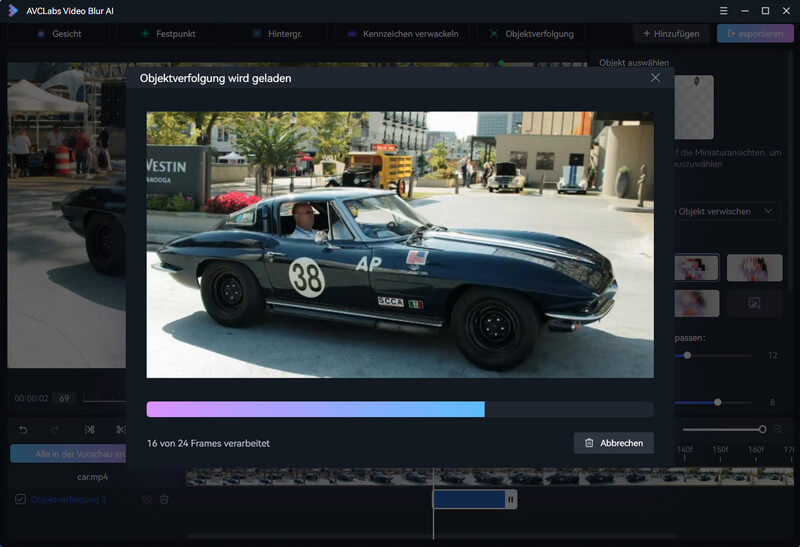
Task: Click the undo arrow above the timeline
Action: pyautogui.click(x=23, y=430)
